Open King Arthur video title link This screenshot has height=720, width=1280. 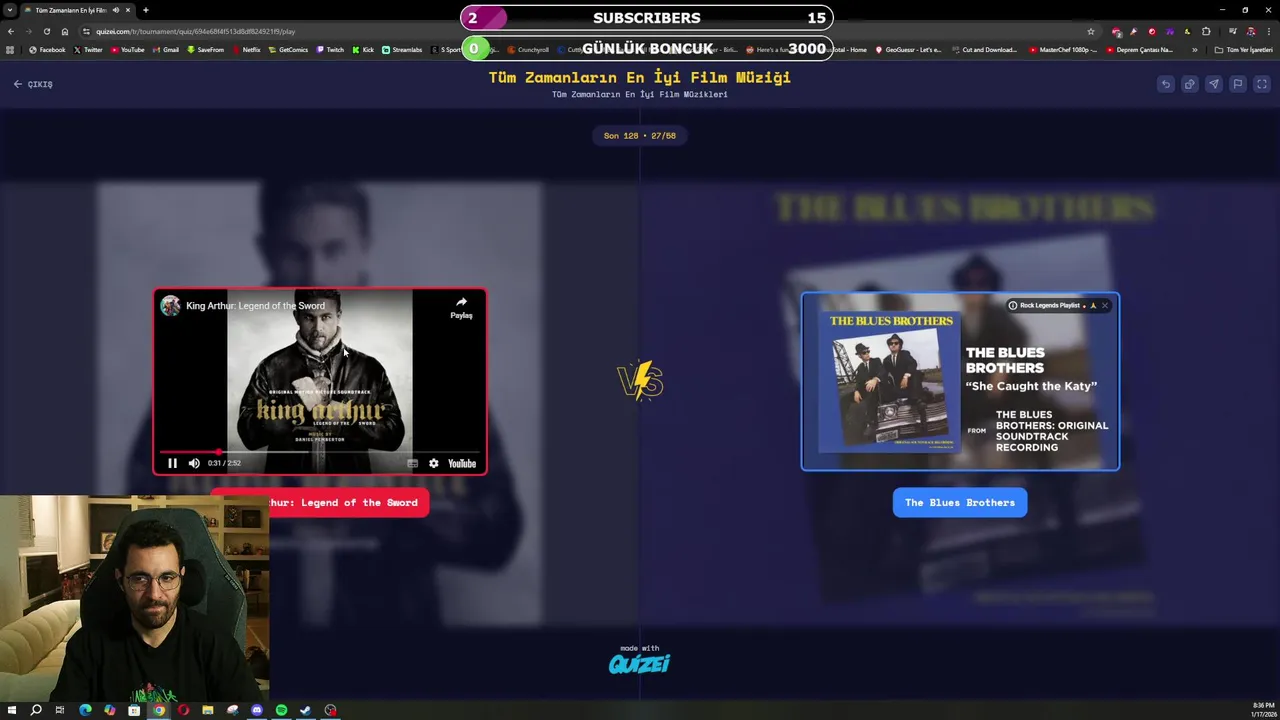(x=255, y=306)
